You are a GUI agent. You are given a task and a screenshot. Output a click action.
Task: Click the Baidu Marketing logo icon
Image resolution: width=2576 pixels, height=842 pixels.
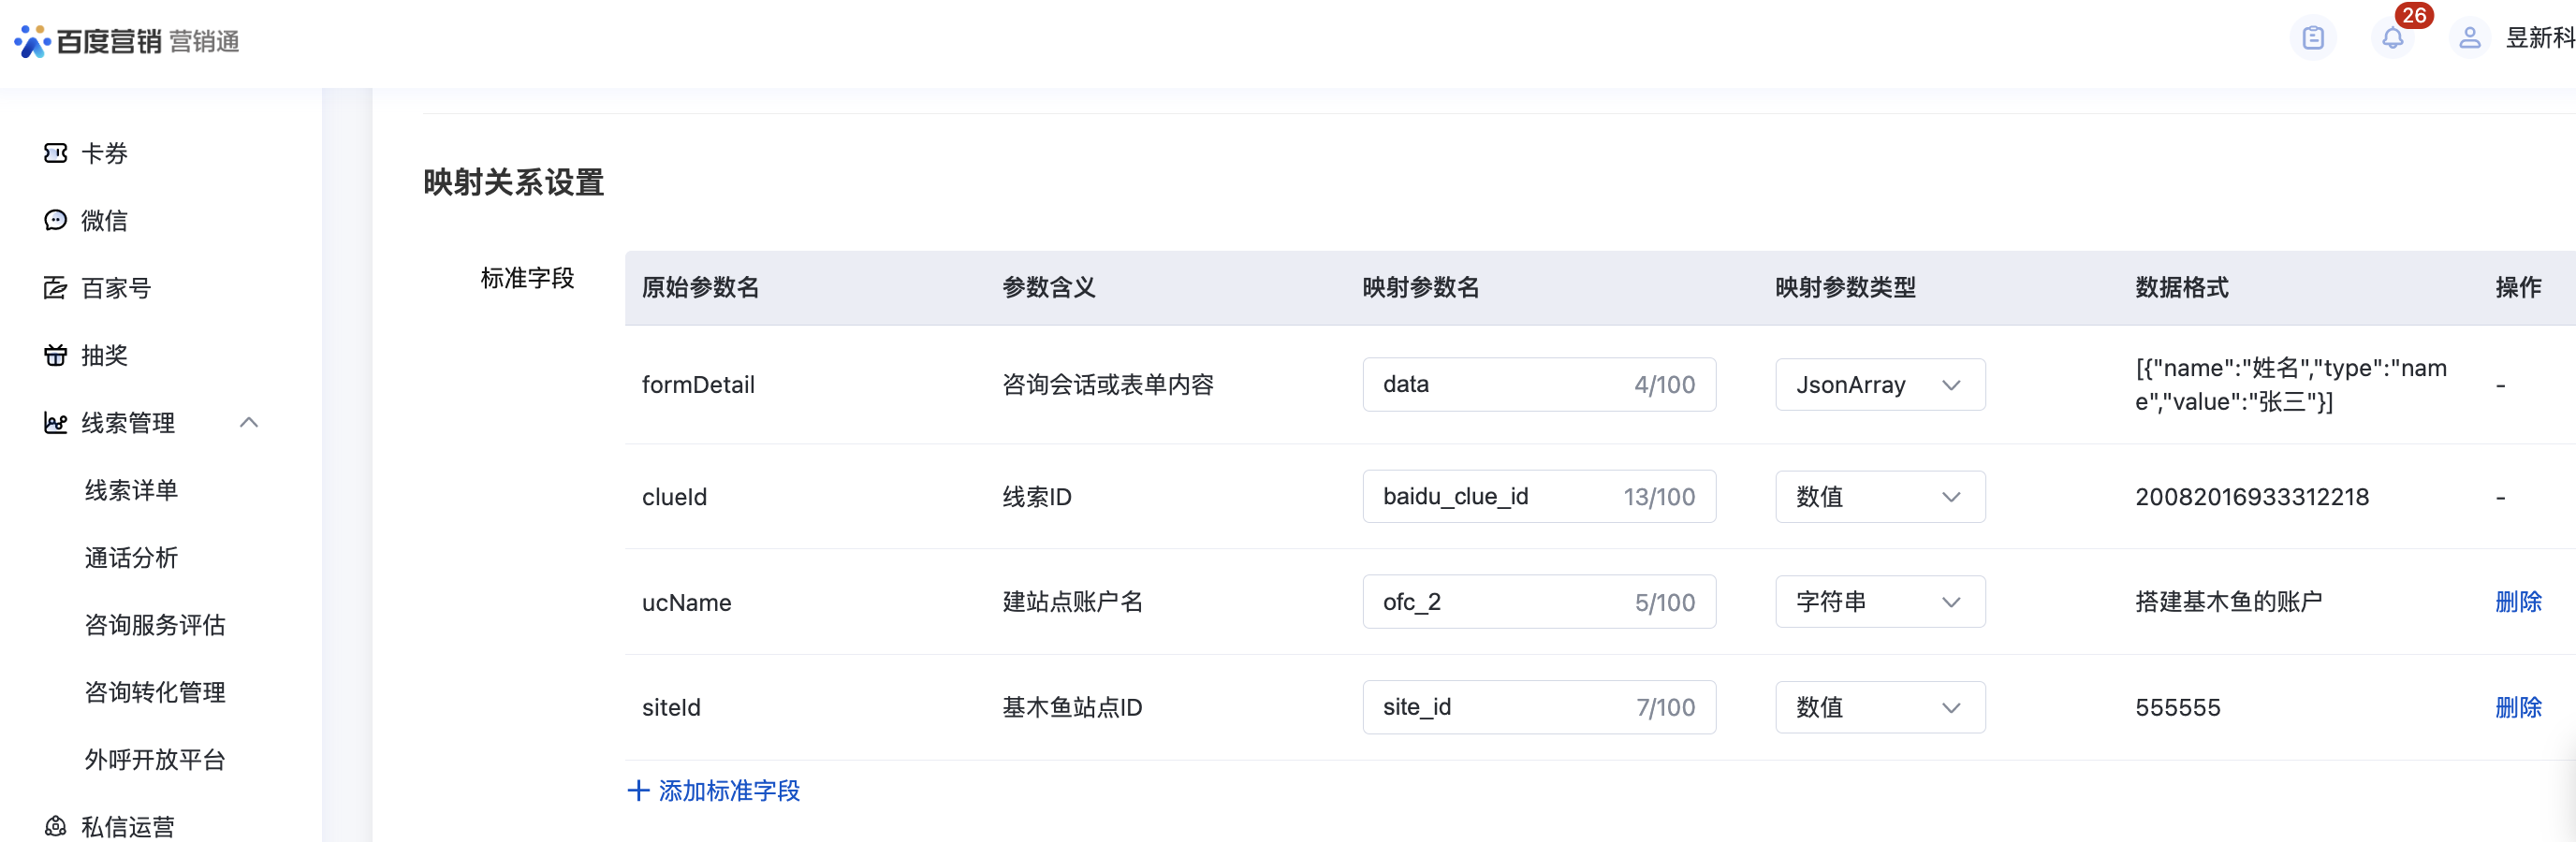click(x=32, y=41)
